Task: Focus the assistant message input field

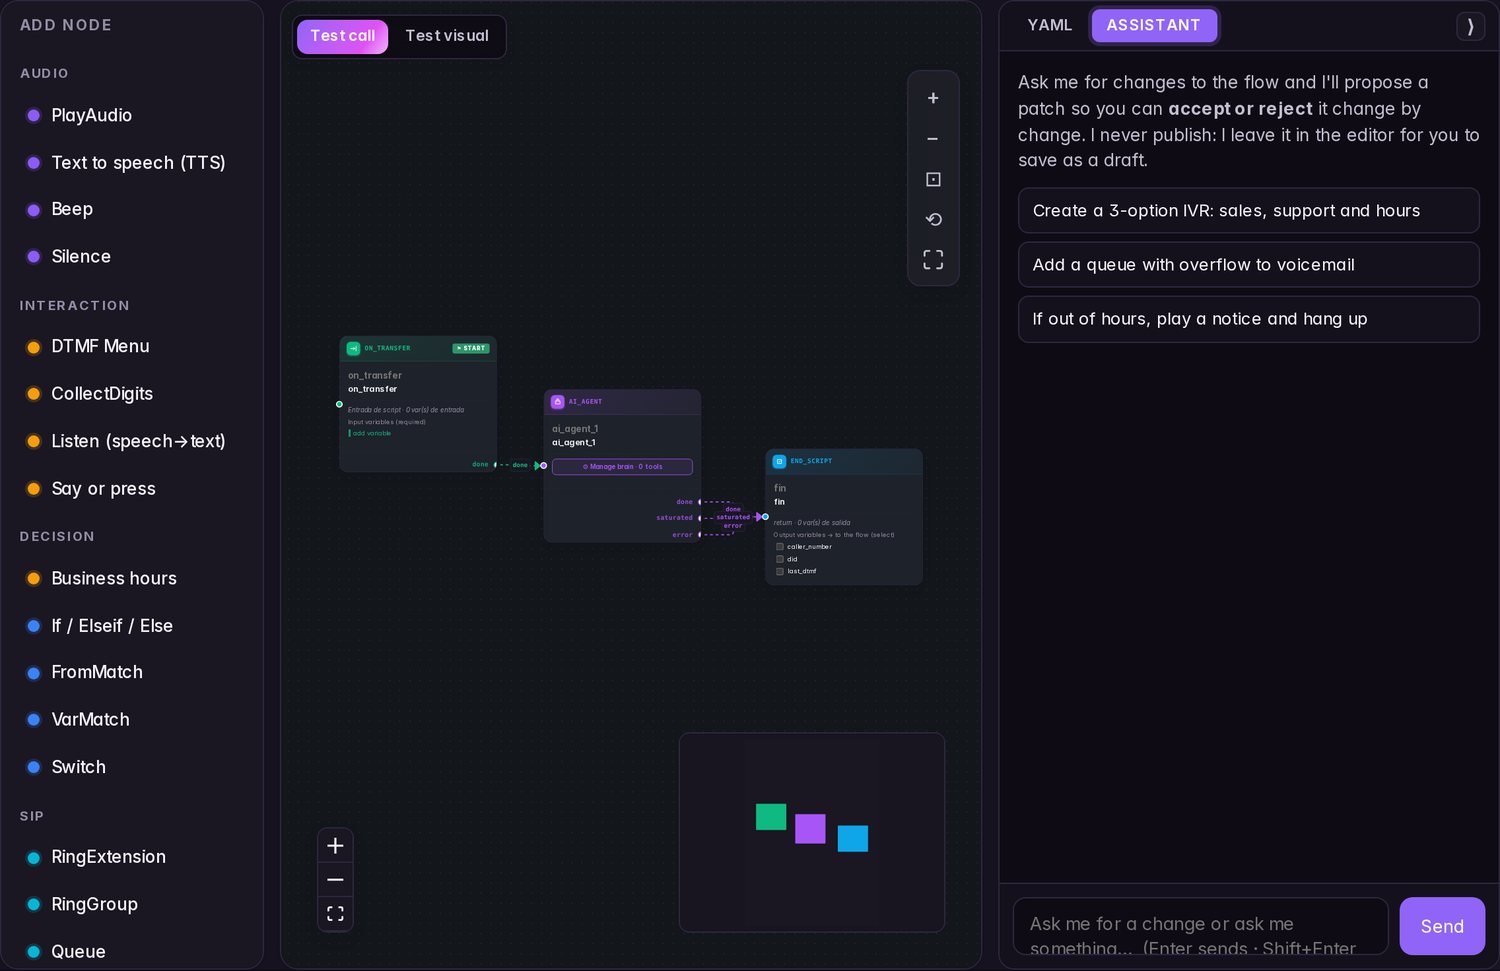Action: [x=1200, y=926]
